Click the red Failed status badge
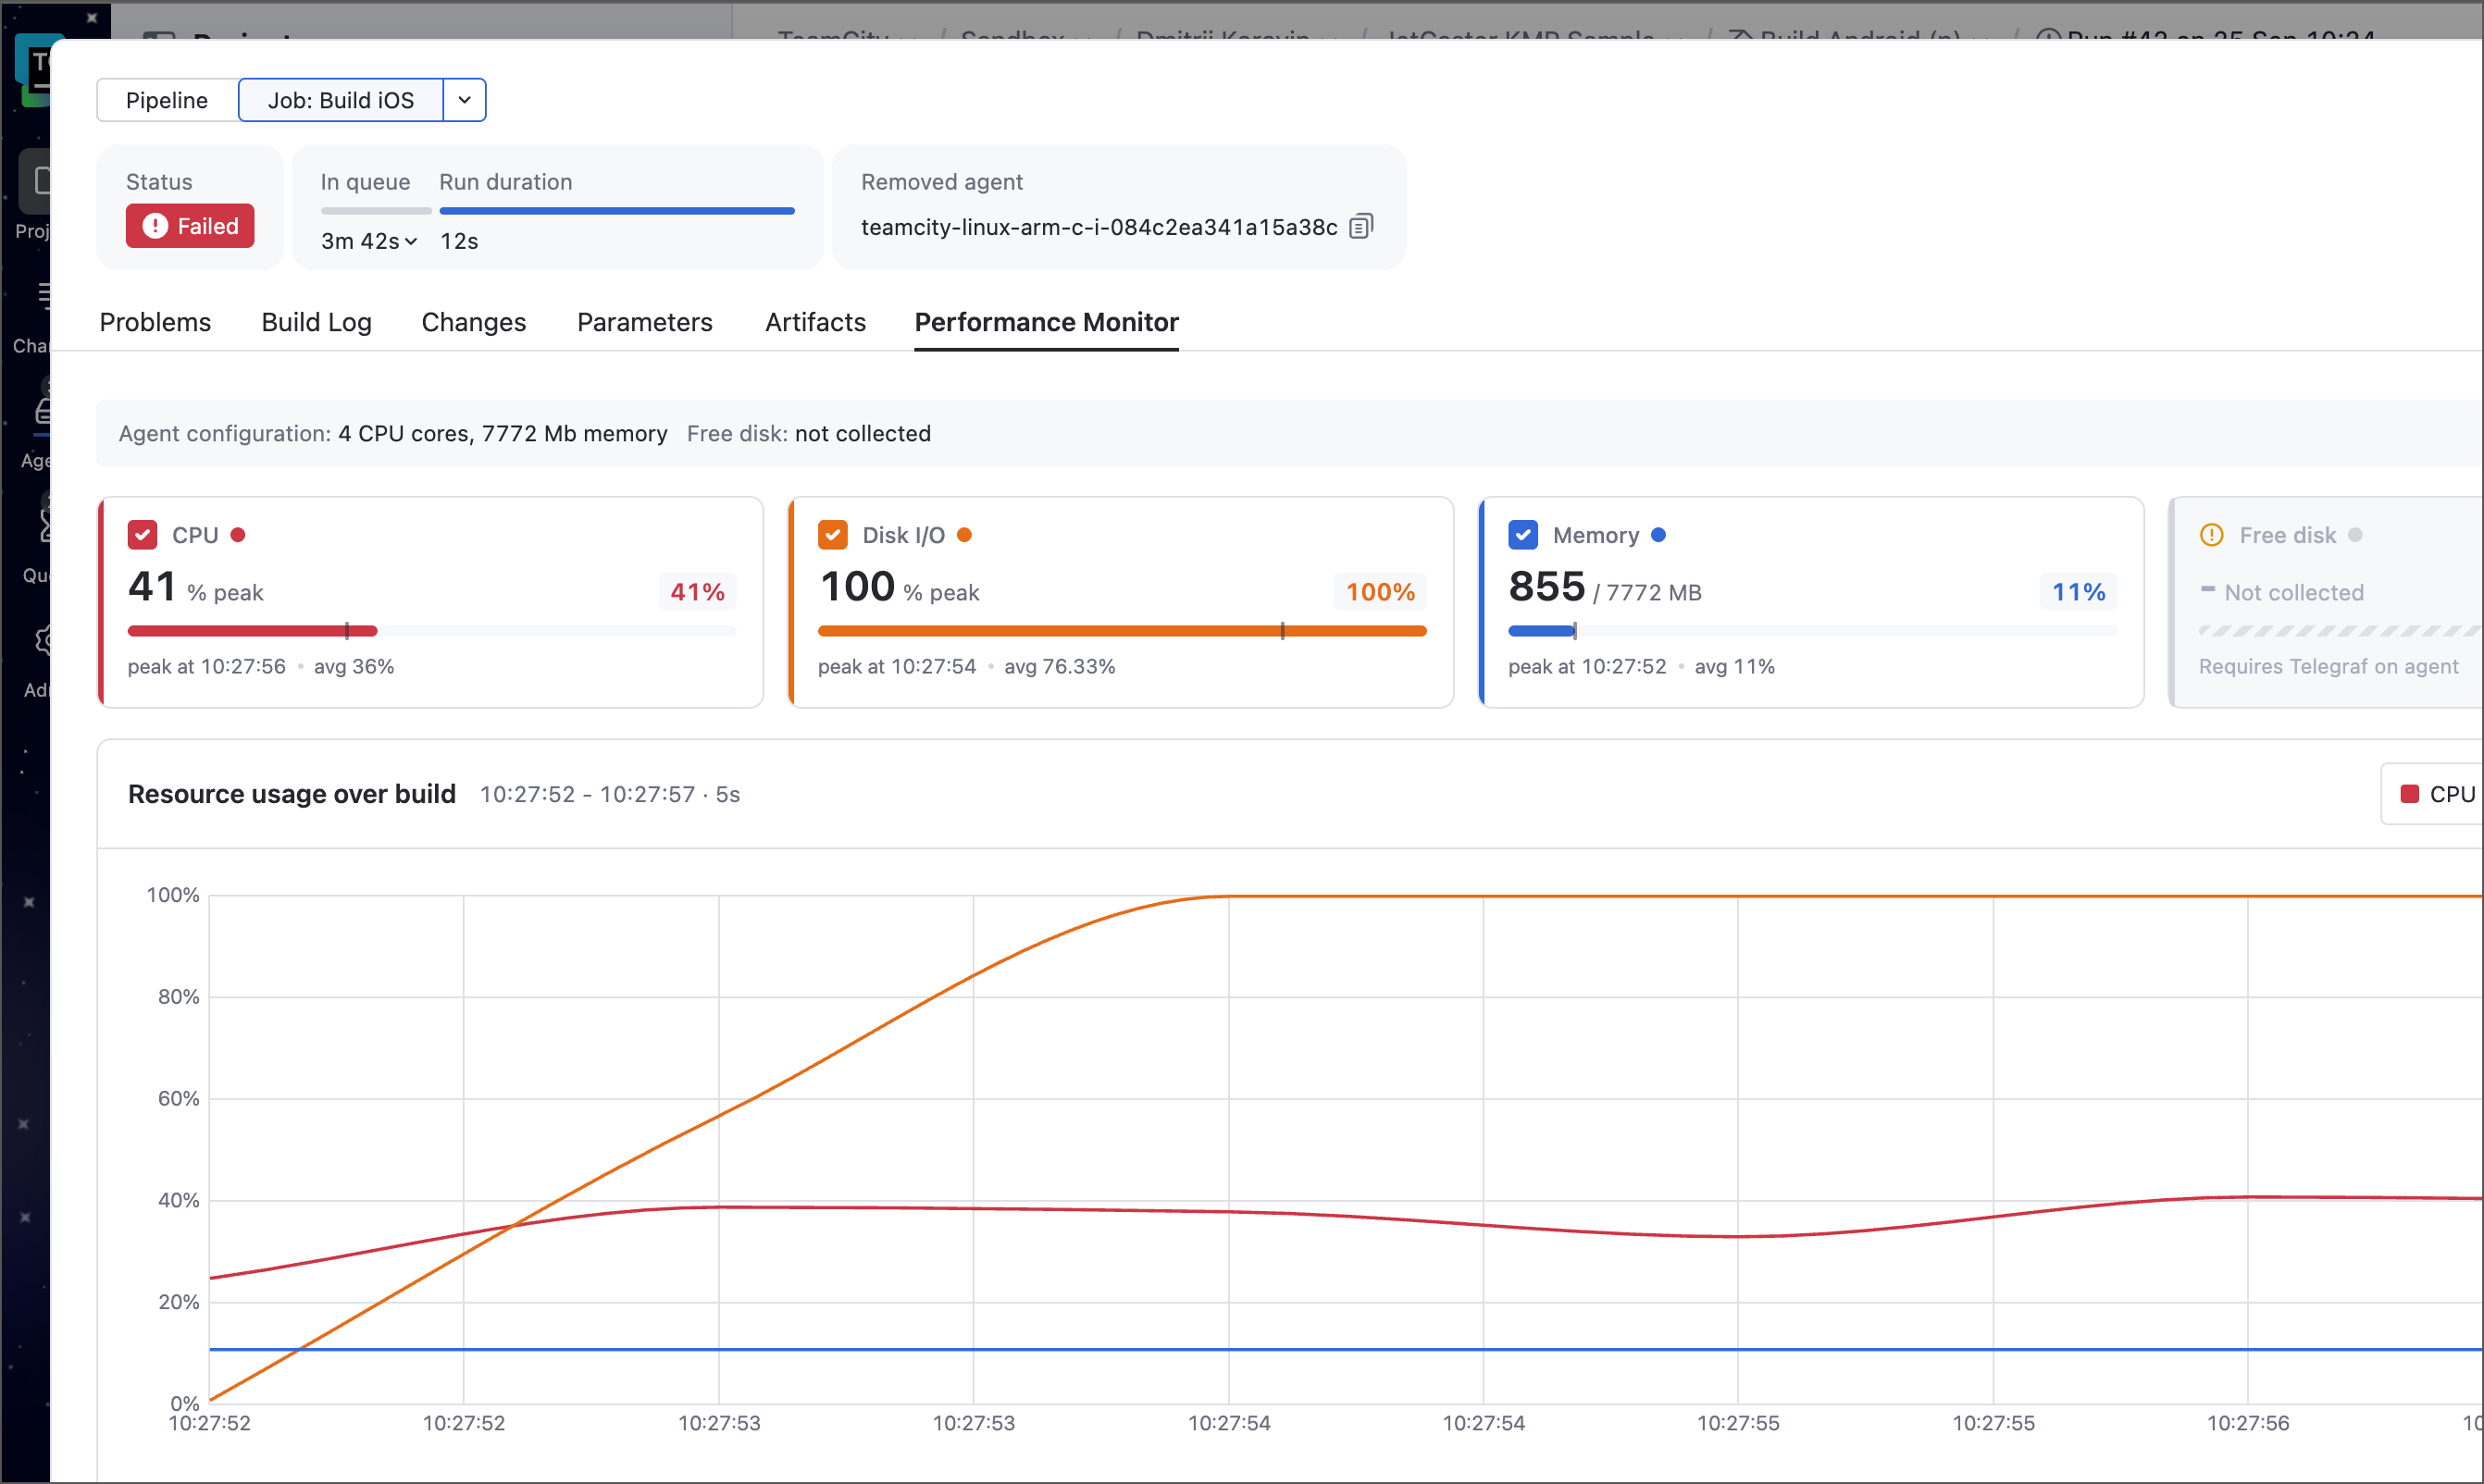 190,226
